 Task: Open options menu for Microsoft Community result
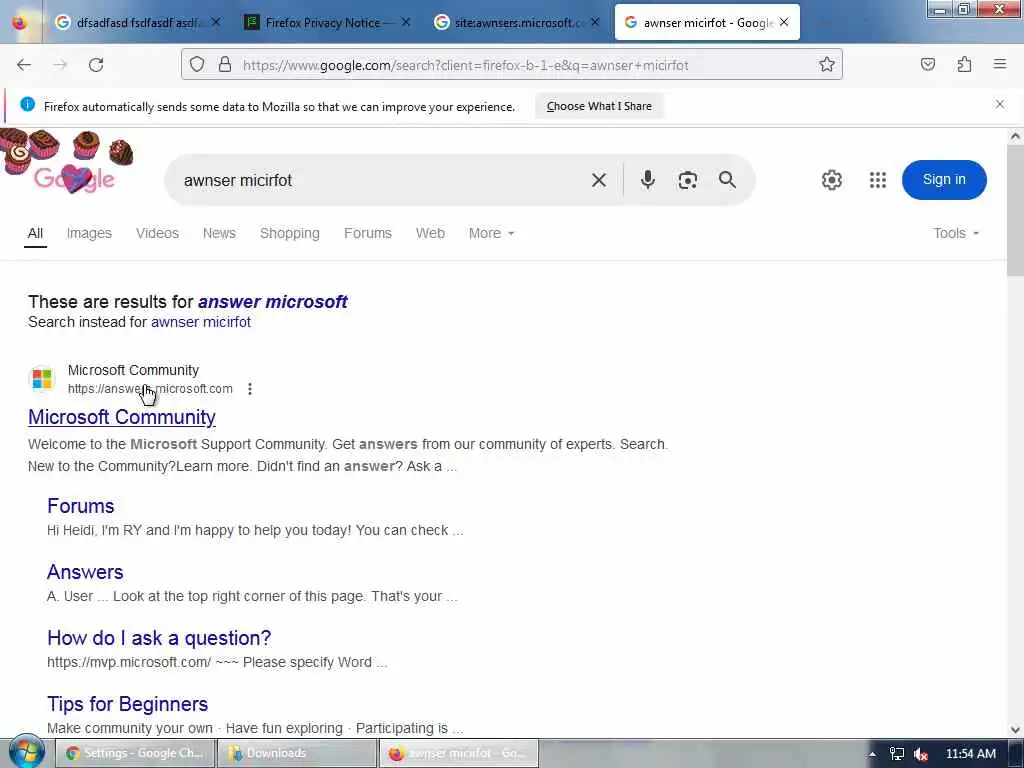coord(249,389)
